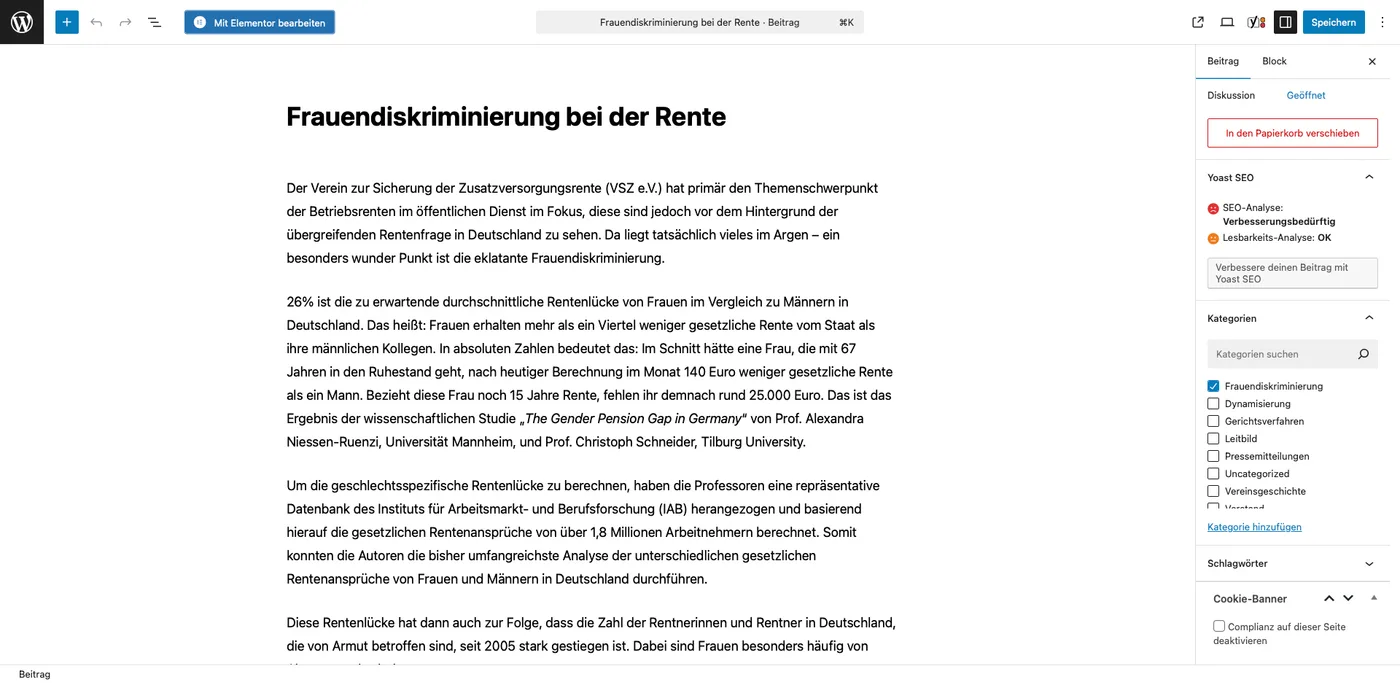
Task: Redo the last change
Action: click(125, 22)
